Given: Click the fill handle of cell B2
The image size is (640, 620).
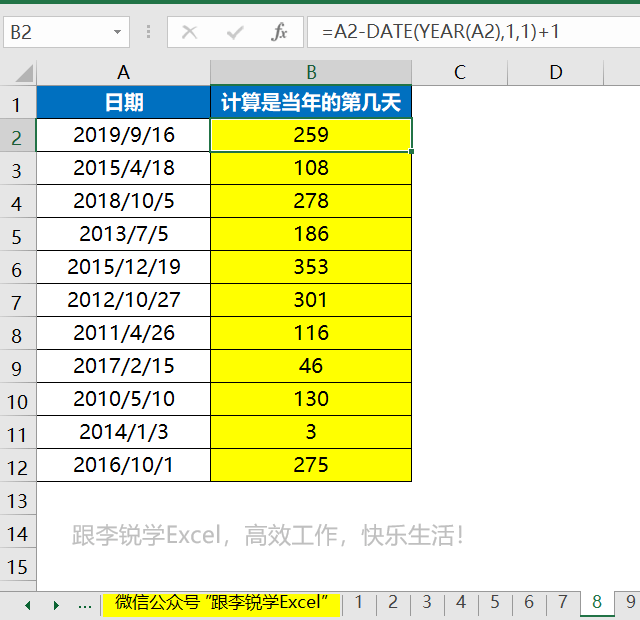Looking at the screenshot, I should tap(411, 151).
